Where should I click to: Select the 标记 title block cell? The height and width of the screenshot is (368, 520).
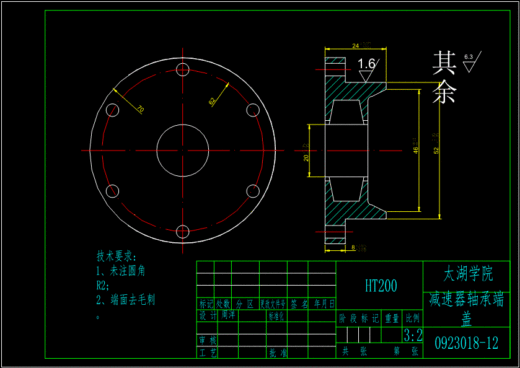[x=206, y=304]
